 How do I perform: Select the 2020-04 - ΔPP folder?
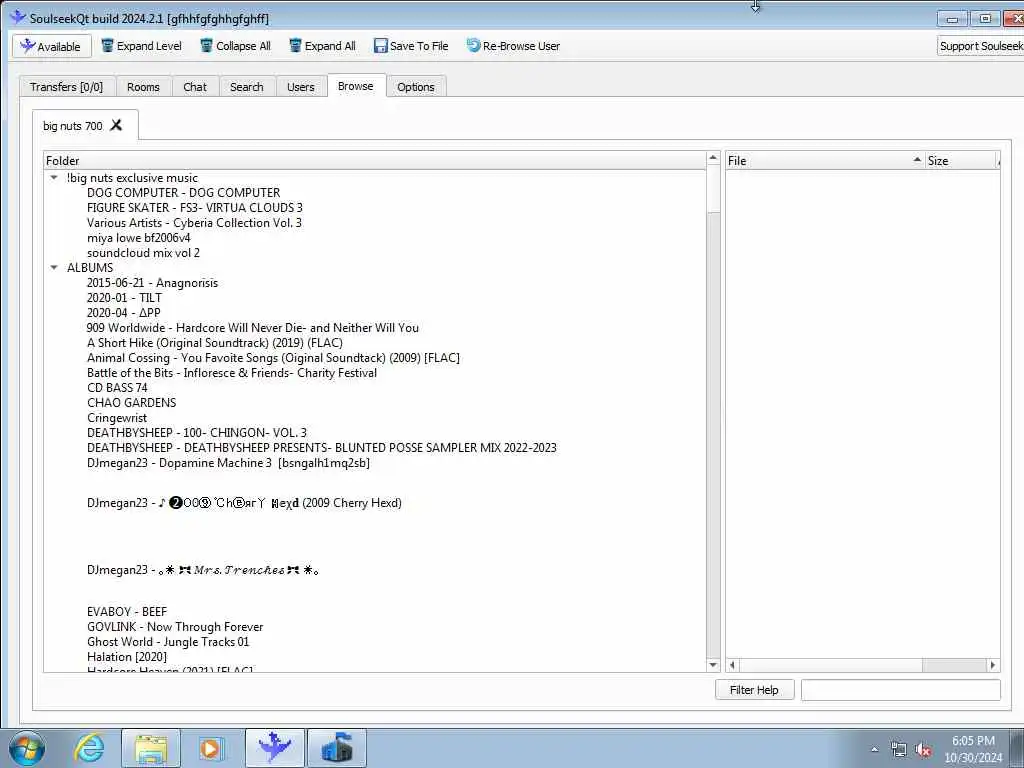pos(123,313)
